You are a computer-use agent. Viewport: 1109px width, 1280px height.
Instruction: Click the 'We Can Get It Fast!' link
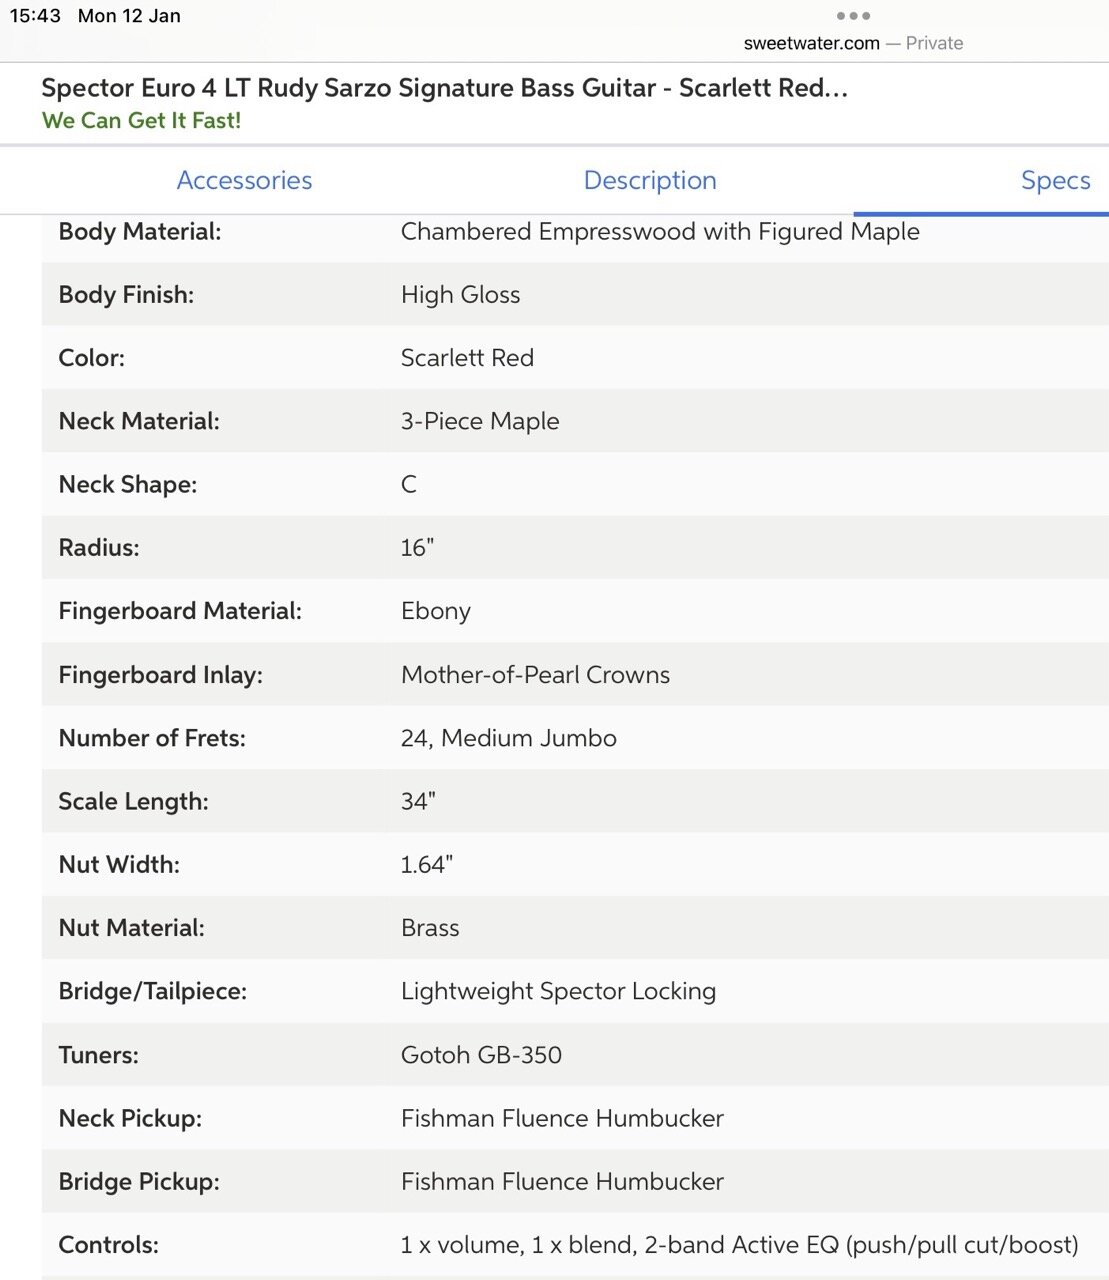(x=141, y=121)
